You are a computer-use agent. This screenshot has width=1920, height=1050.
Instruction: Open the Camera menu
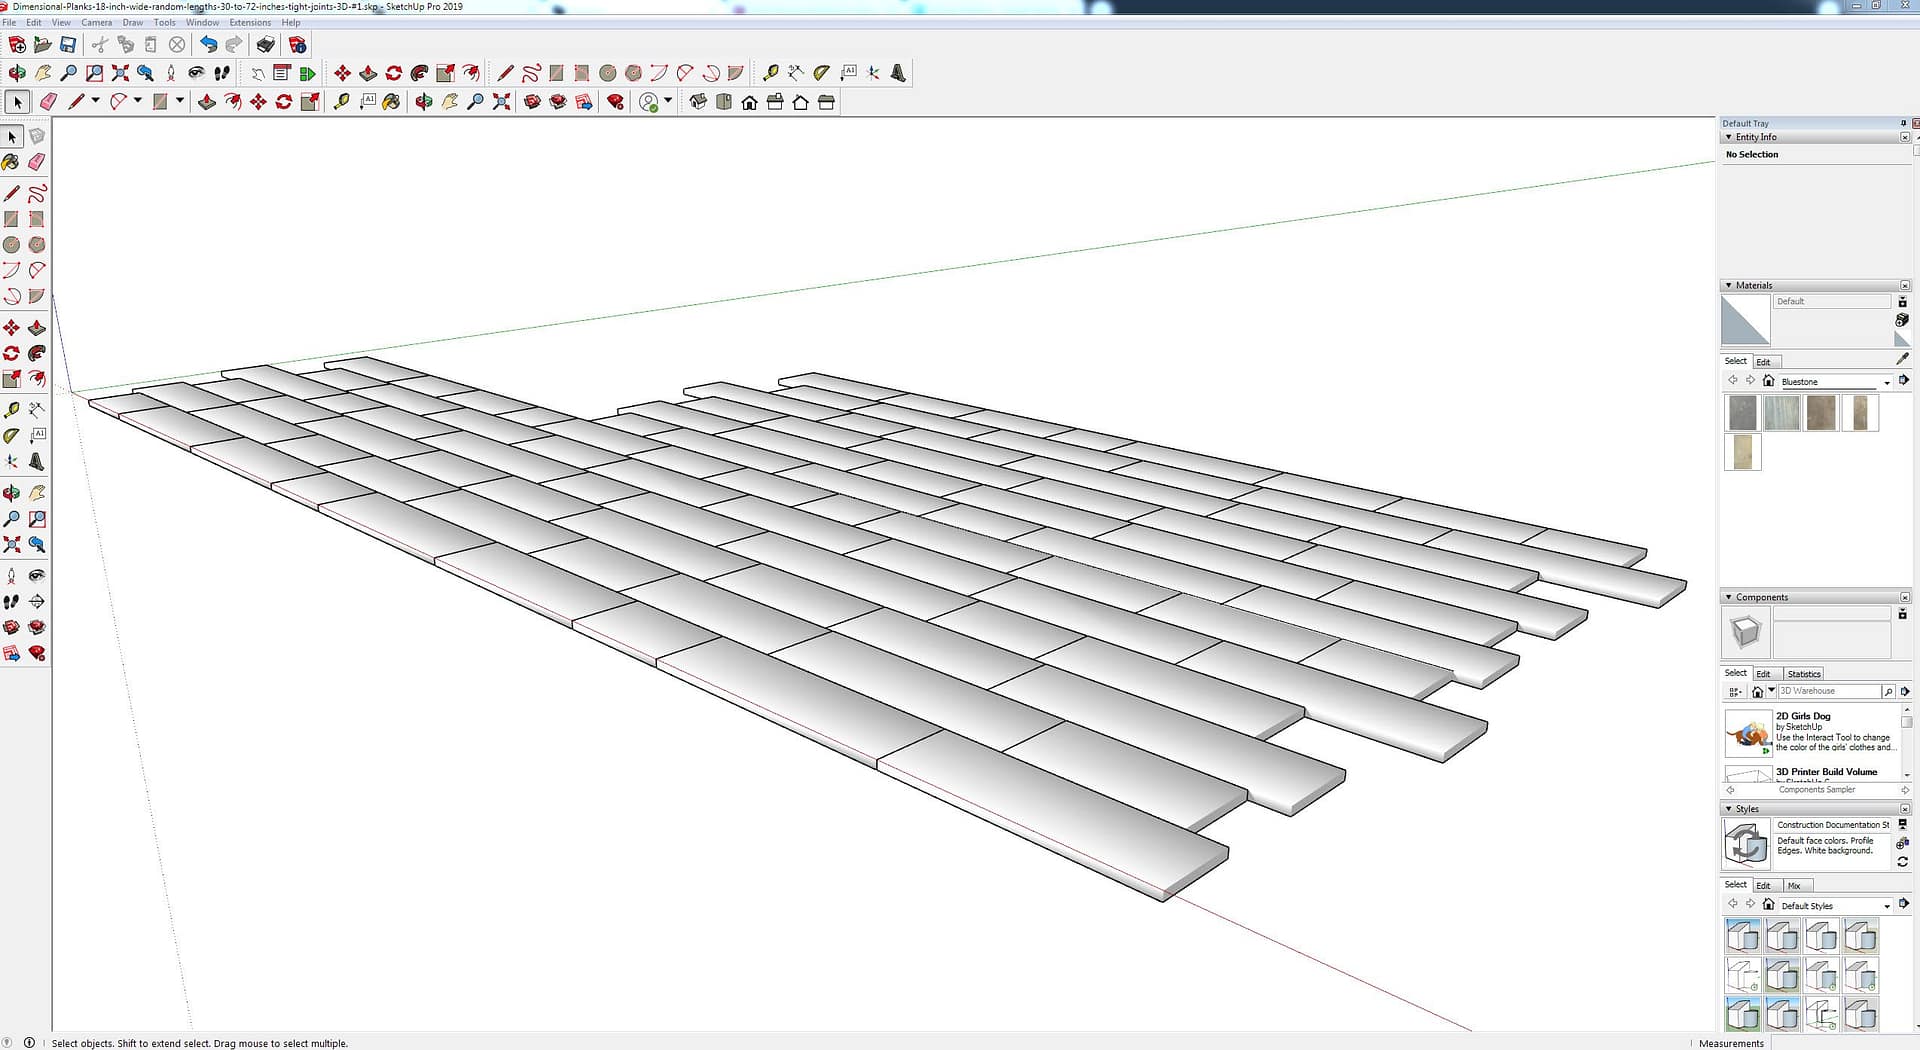pyautogui.click(x=96, y=22)
